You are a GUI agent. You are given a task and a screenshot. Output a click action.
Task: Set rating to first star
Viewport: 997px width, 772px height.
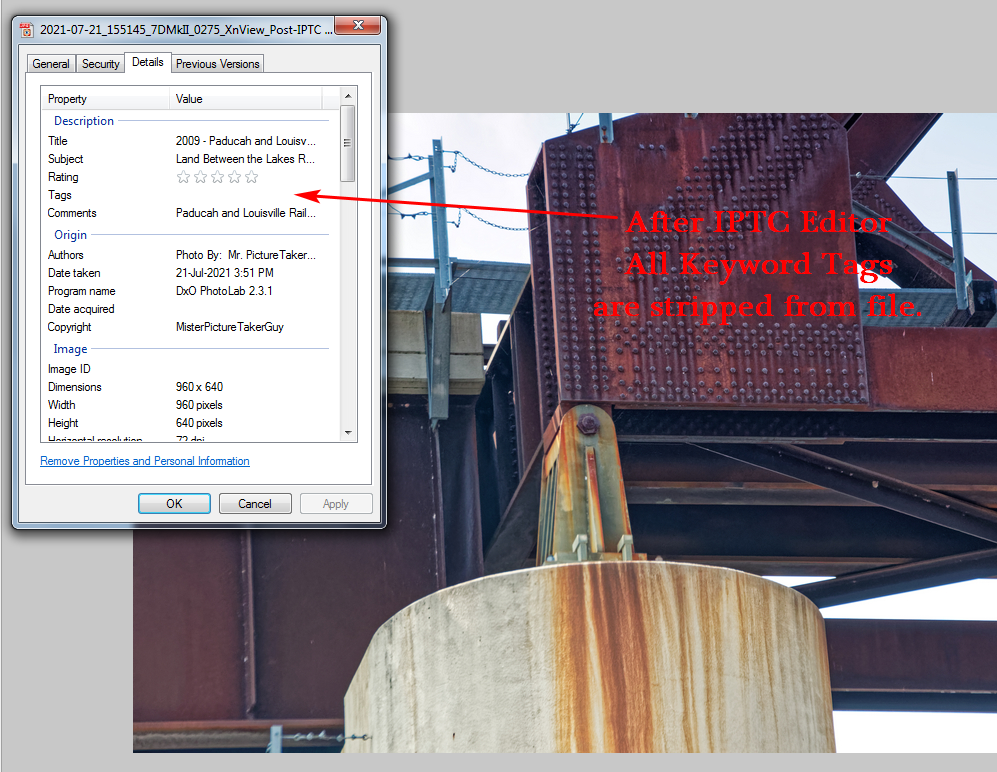[x=183, y=177]
